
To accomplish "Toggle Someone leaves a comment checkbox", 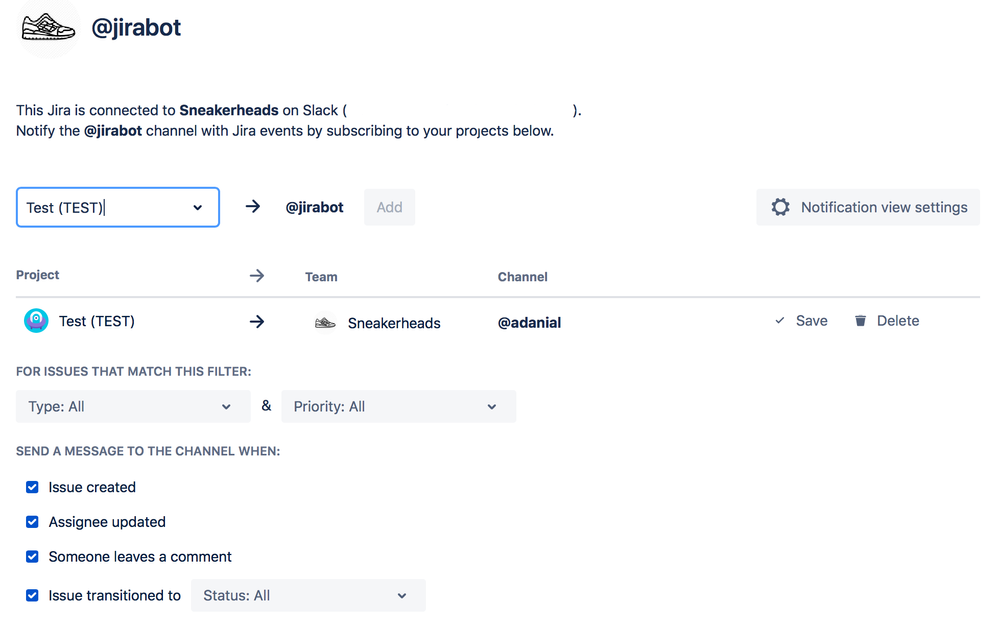I will [32, 557].
